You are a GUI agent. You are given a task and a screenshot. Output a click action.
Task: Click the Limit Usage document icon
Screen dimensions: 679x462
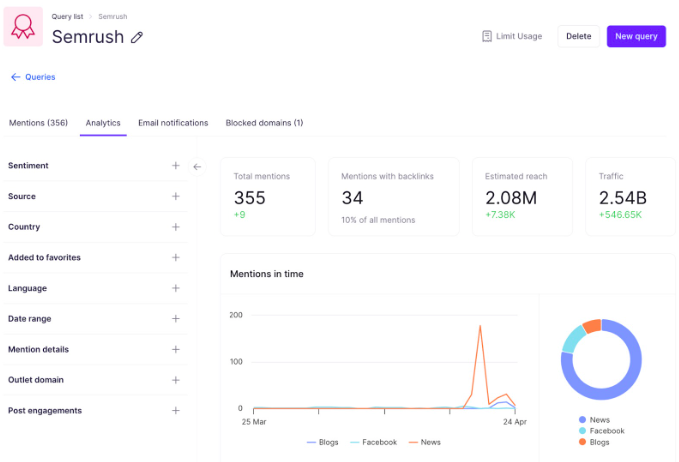click(x=487, y=36)
